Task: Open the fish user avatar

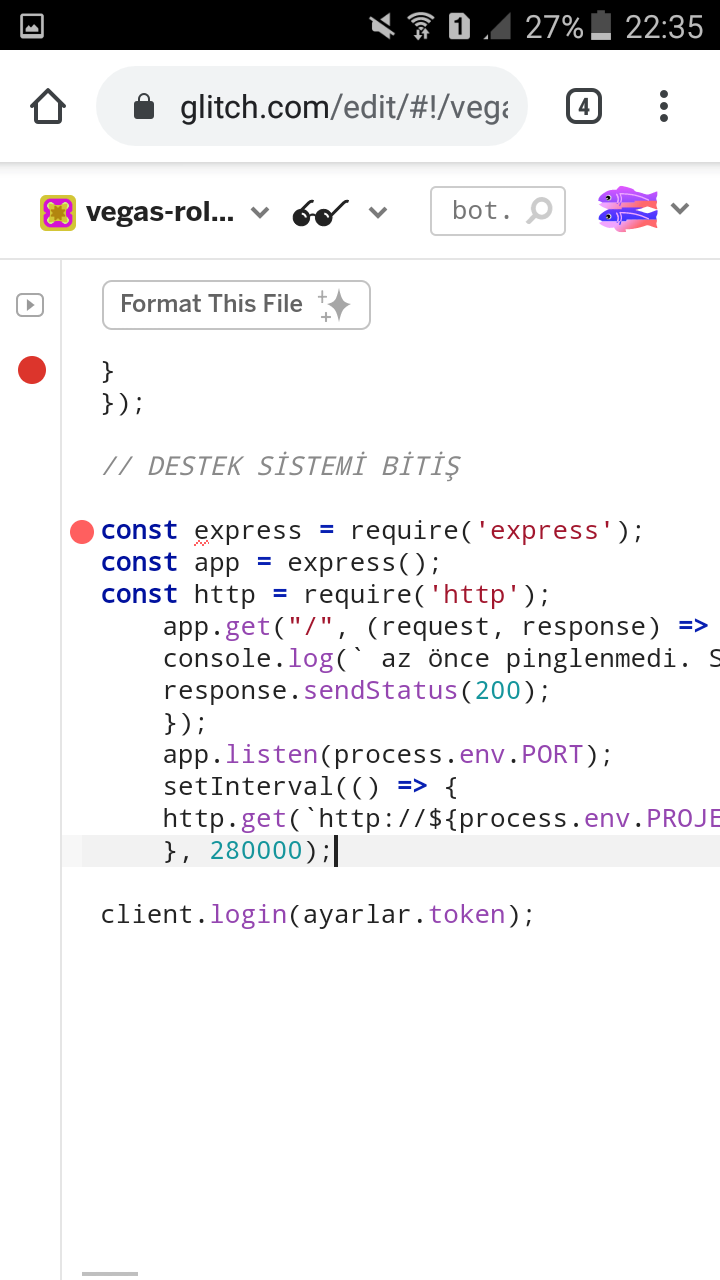Action: pos(627,210)
